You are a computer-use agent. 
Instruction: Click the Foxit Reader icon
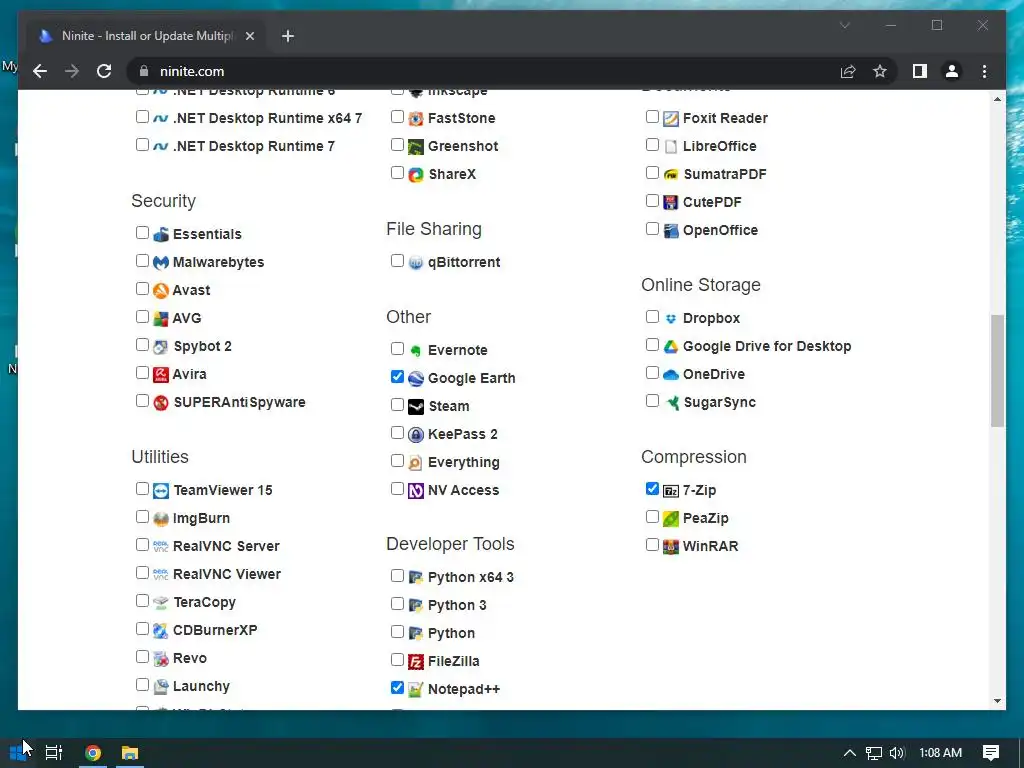[x=671, y=119]
